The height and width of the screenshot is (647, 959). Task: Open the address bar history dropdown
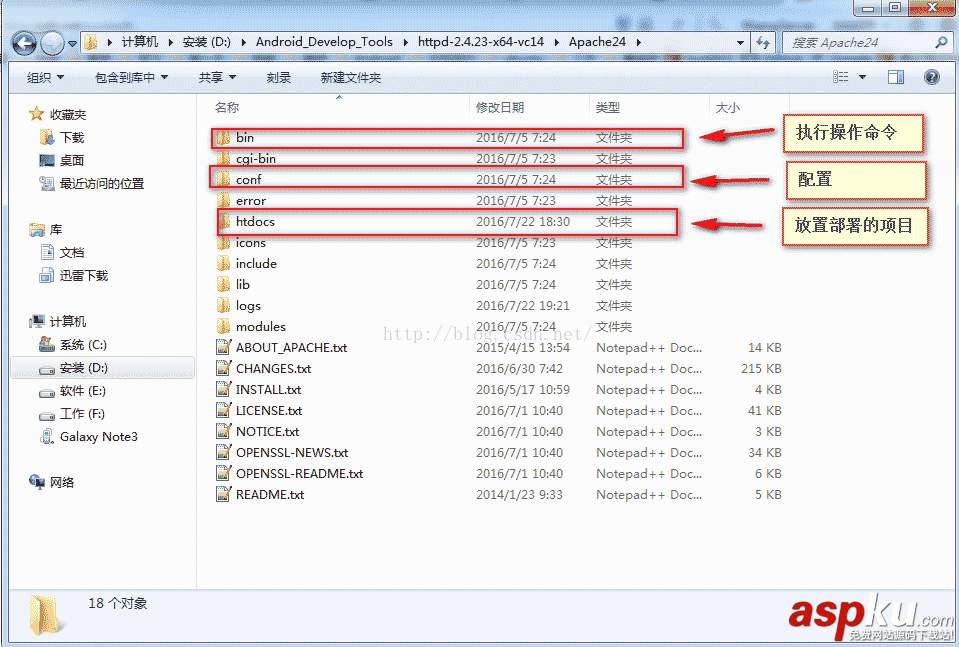coord(740,43)
